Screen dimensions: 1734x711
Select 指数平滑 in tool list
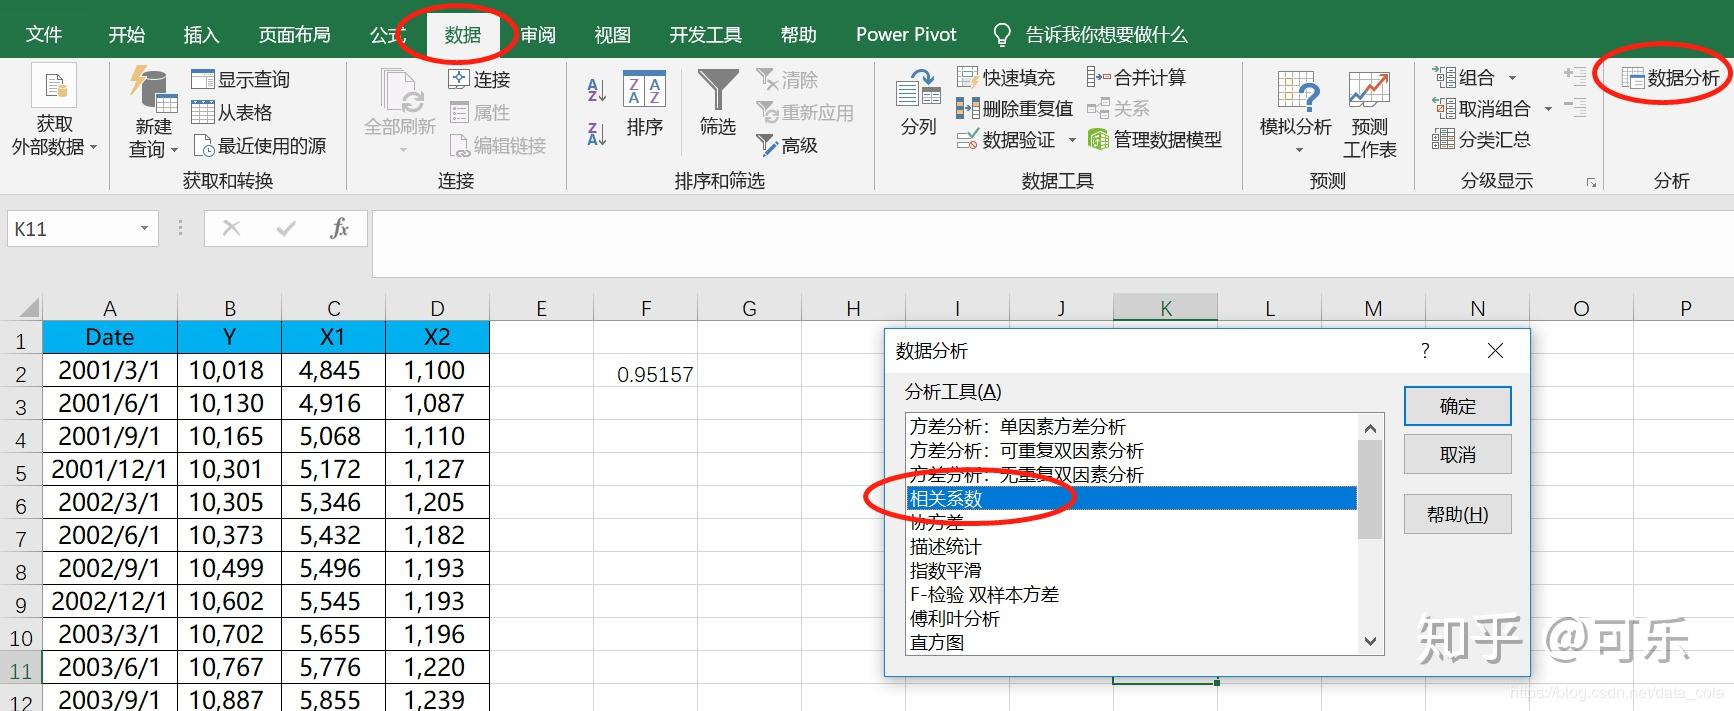coord(1131,570)
